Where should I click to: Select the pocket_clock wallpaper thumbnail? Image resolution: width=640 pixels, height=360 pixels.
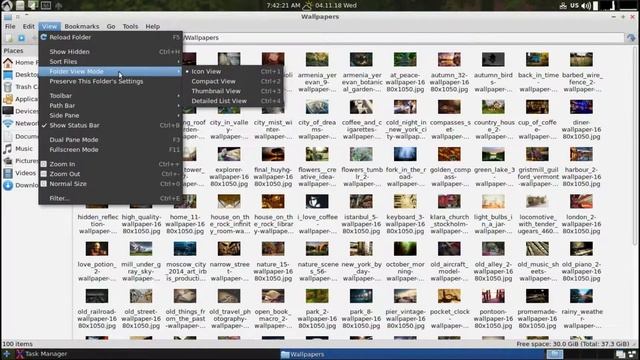click(x=449, y=296)
